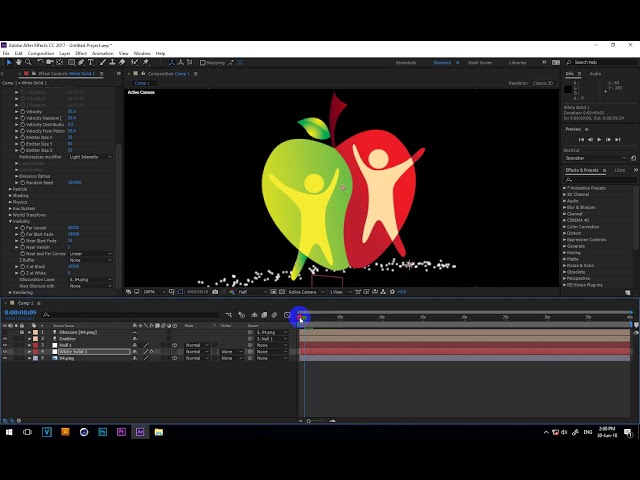Select the Eraser tool
This screenshot has width=640, height=480.
click(122, 62)
